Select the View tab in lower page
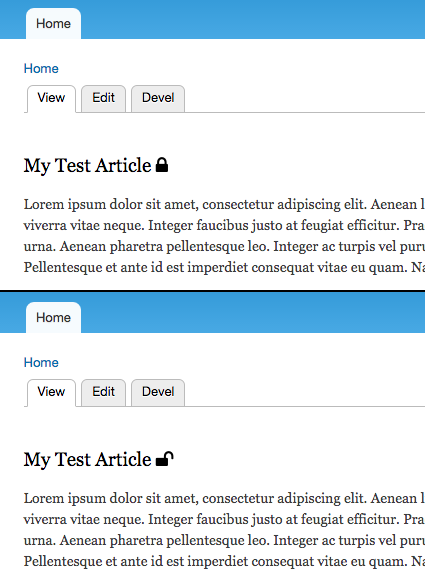 [51, 392]
